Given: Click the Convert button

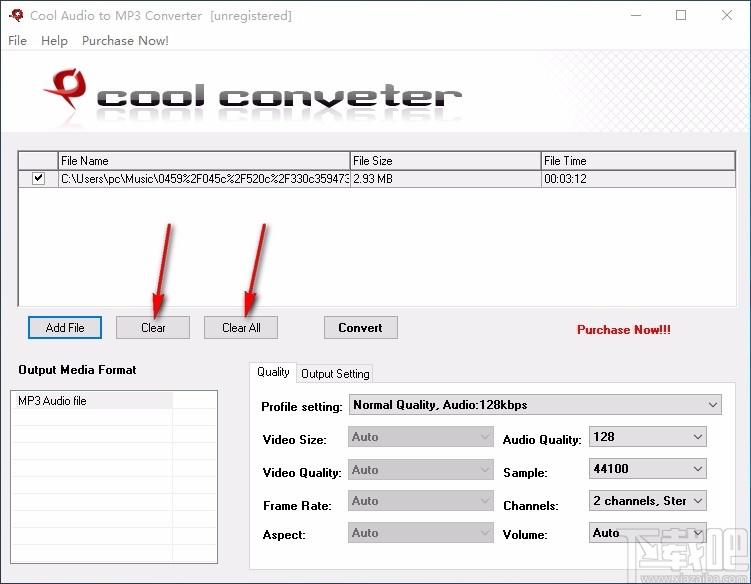Looking at the screenshot, I should tap(361, 328).
